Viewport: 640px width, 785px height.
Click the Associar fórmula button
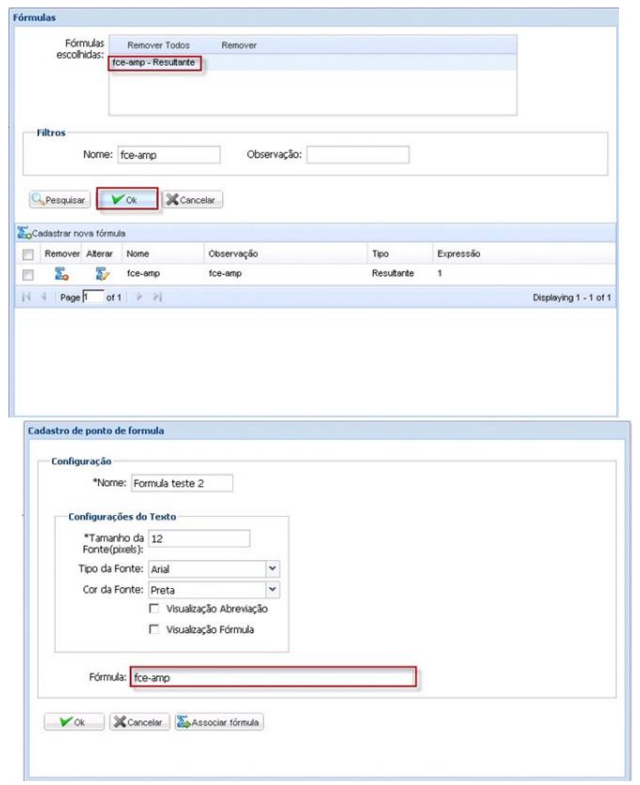(219, 722)
